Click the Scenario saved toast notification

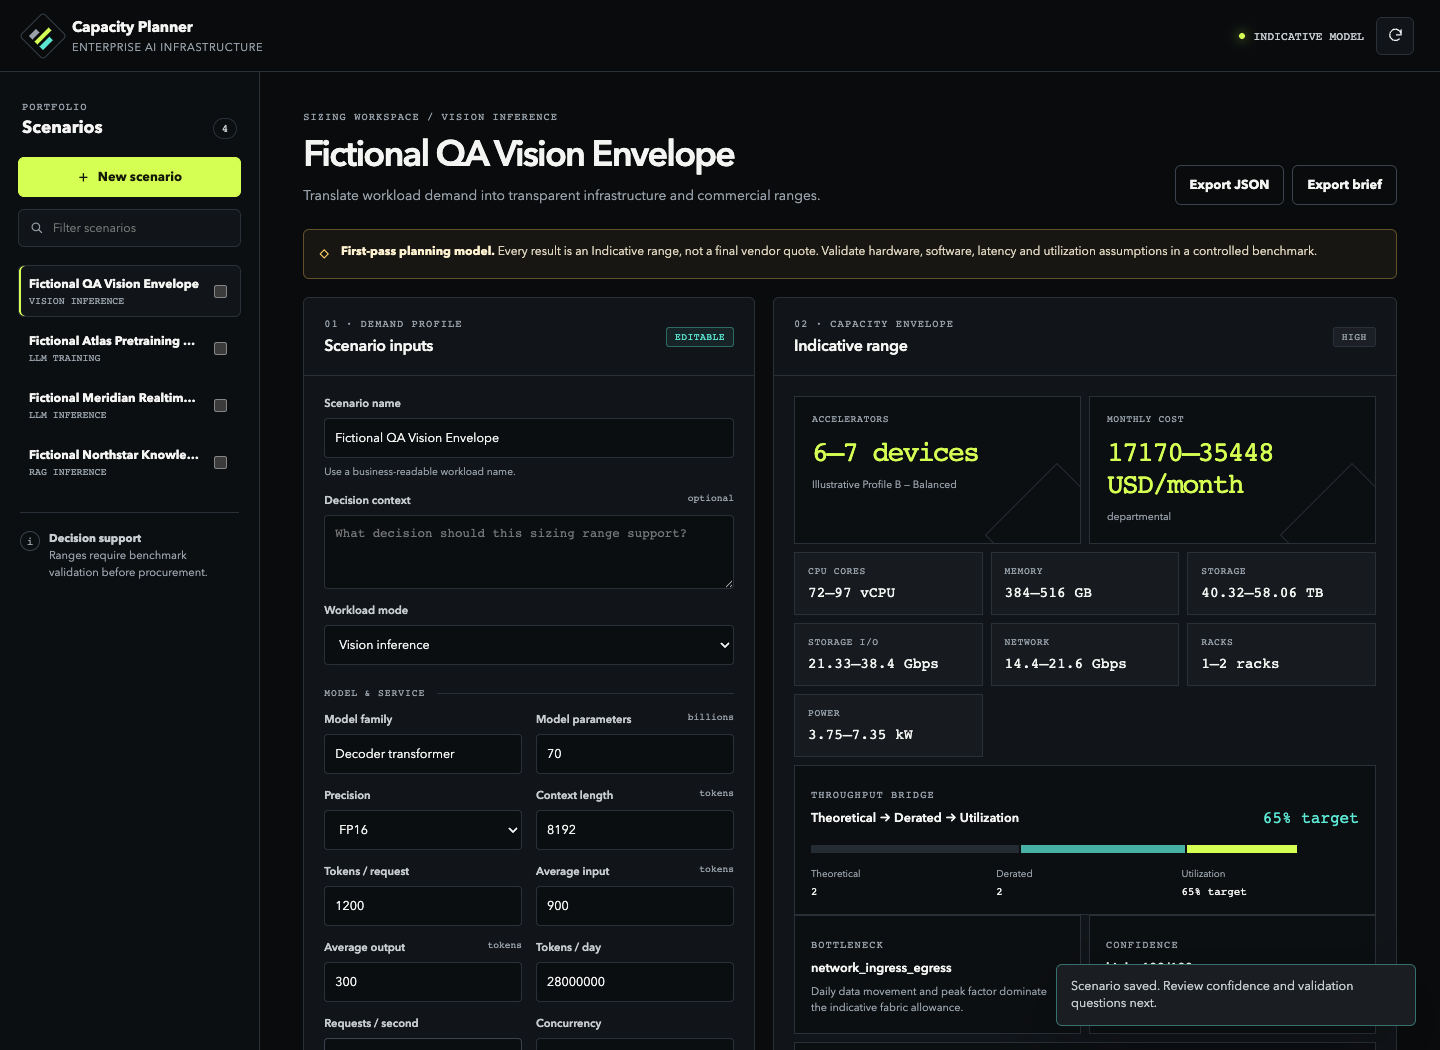(1236, 995)
